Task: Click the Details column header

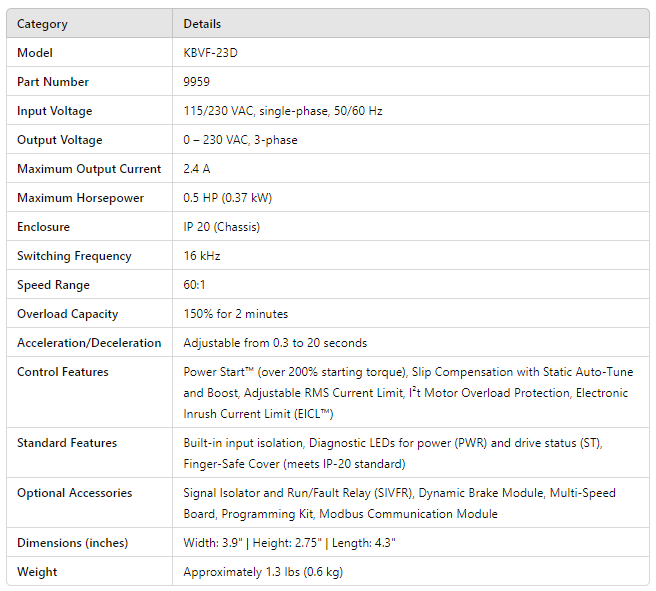Action: (x=202, y=24)
